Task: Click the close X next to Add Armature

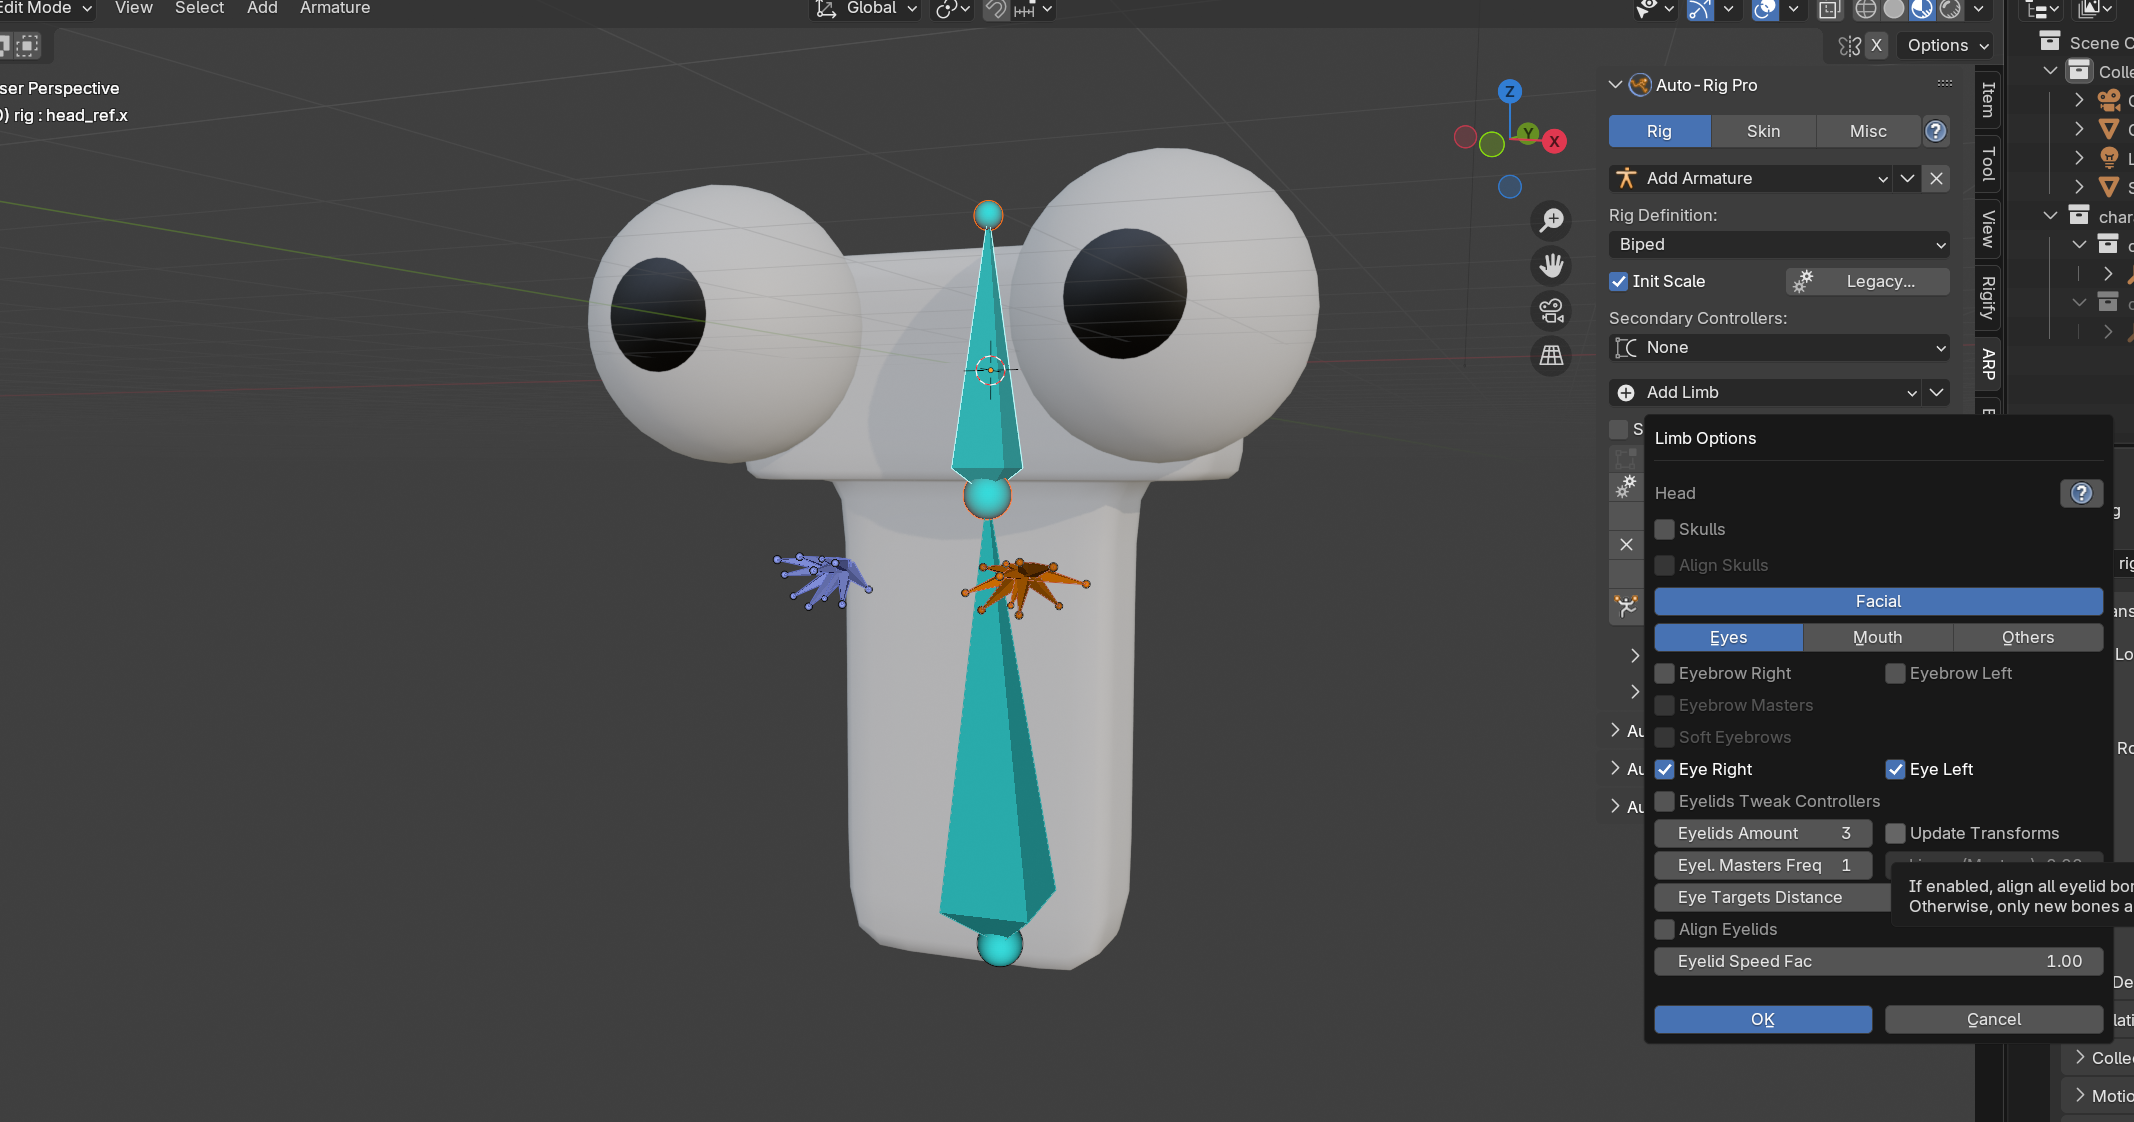Action: coord(1936,178)
